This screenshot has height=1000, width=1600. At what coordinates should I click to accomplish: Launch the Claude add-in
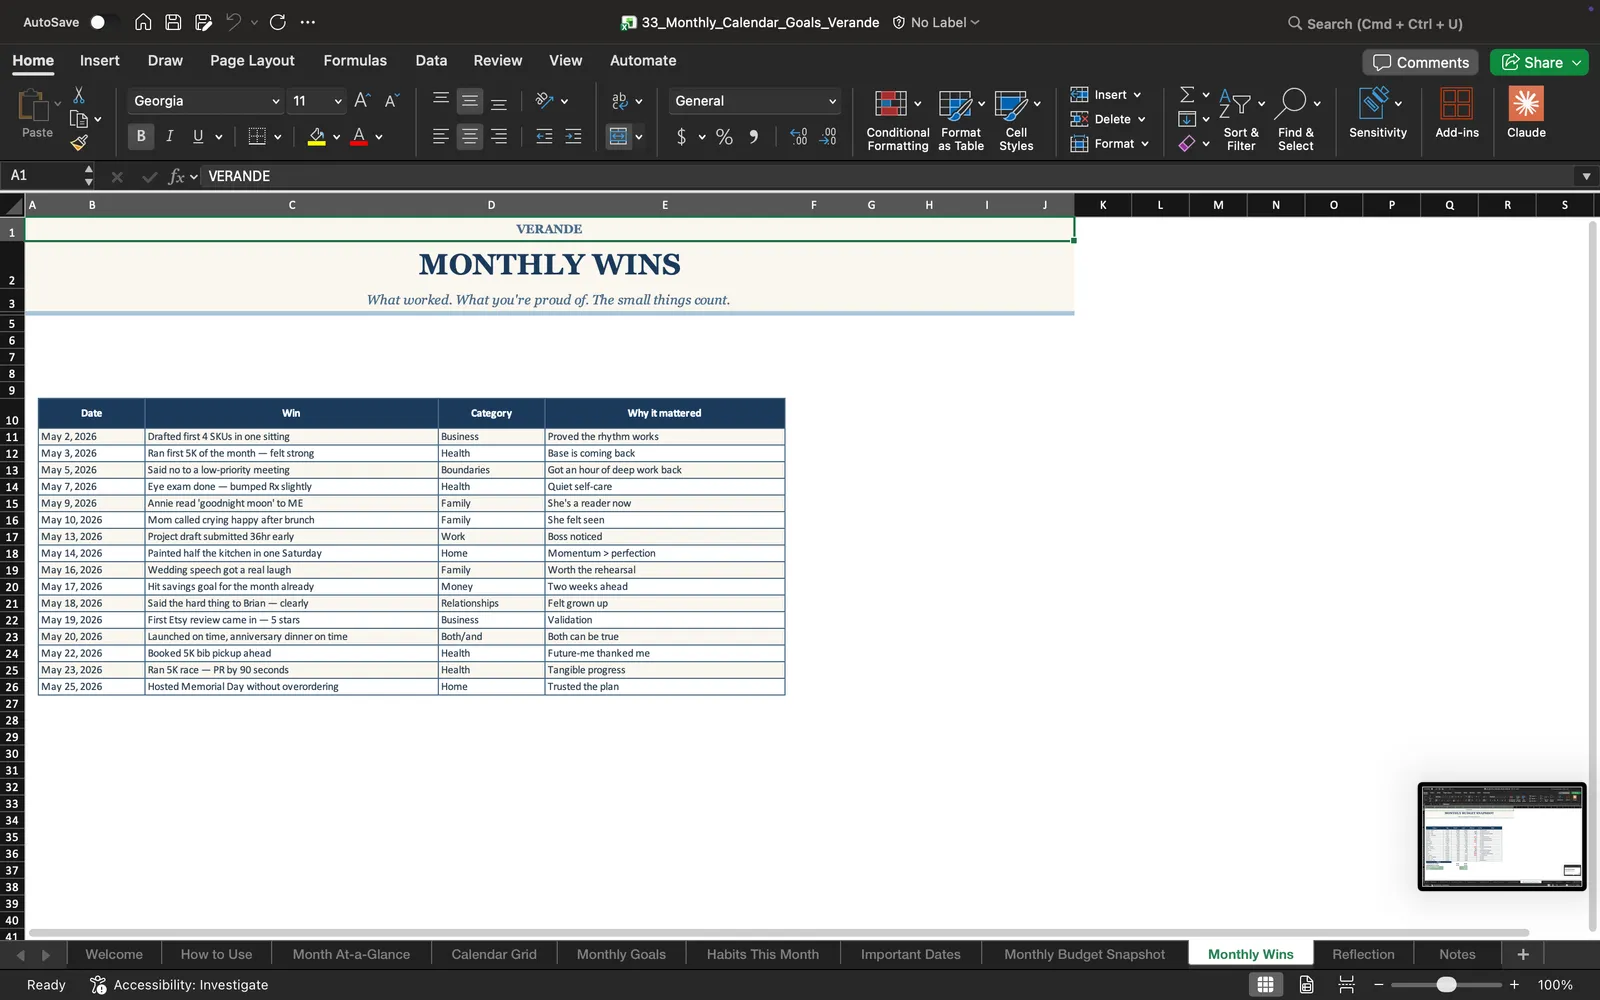tap(1526, 112)
